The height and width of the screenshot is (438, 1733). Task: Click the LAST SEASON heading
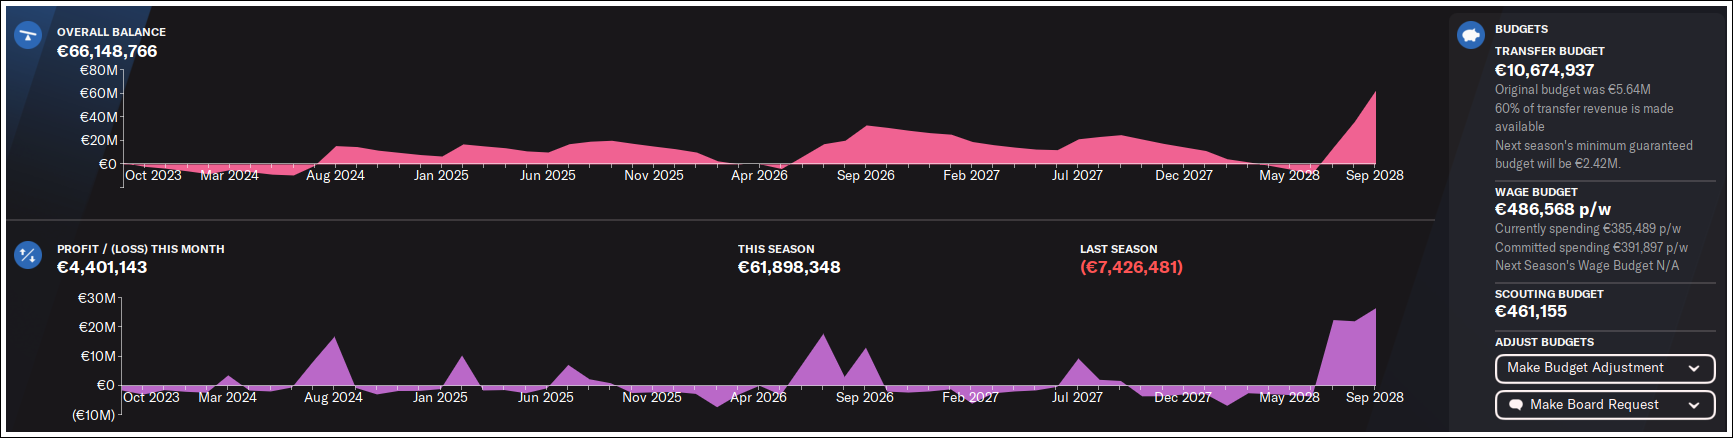[x=1118, y=249]
